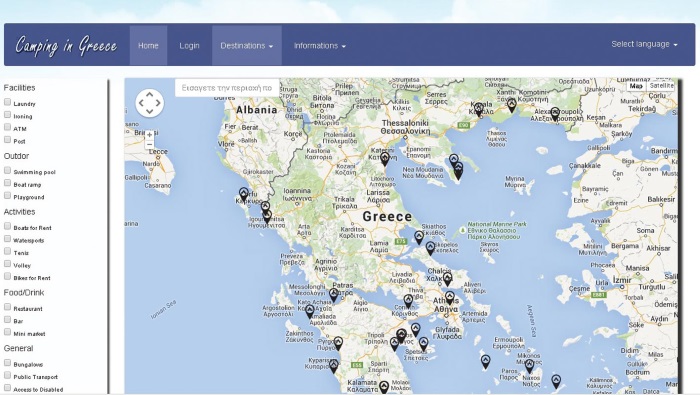700x395 pixels.
Task: Open the Select language dropdown
Action: pyautogui.click(x=644, y=44)
